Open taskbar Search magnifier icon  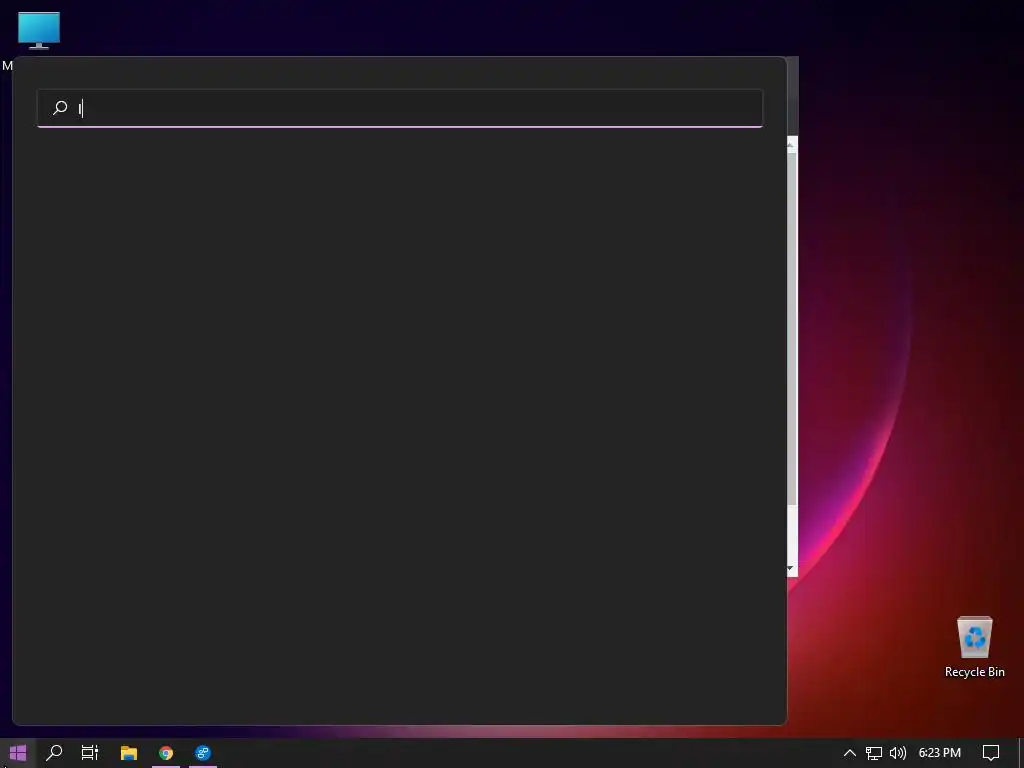(54, 753)
